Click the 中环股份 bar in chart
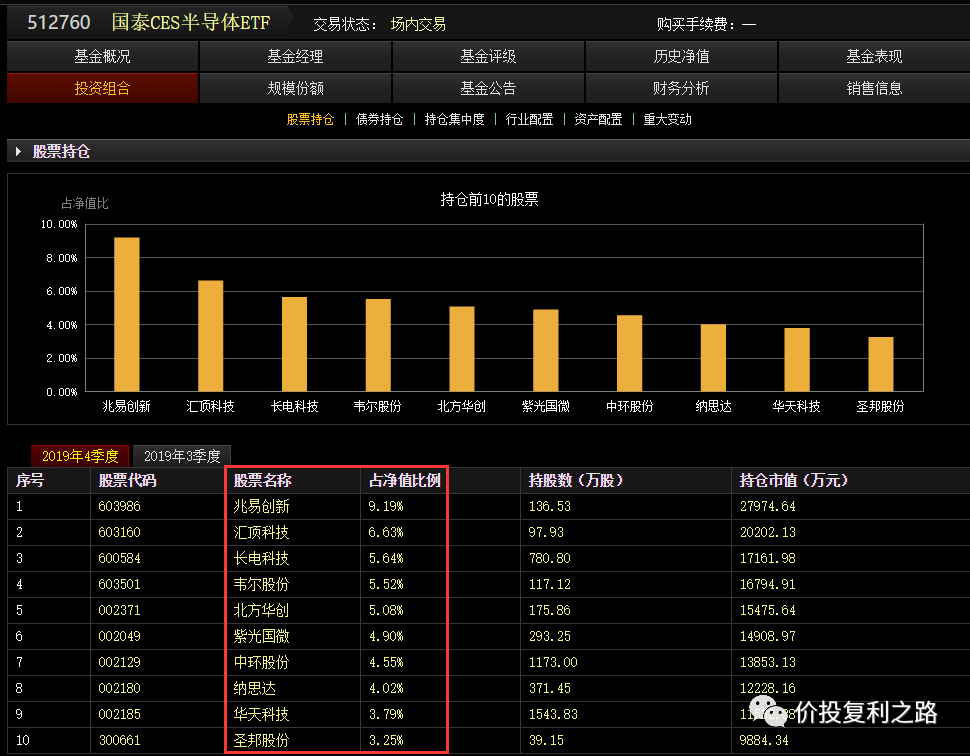The width and height of the screenshot is (970, 756). point(629,353)
